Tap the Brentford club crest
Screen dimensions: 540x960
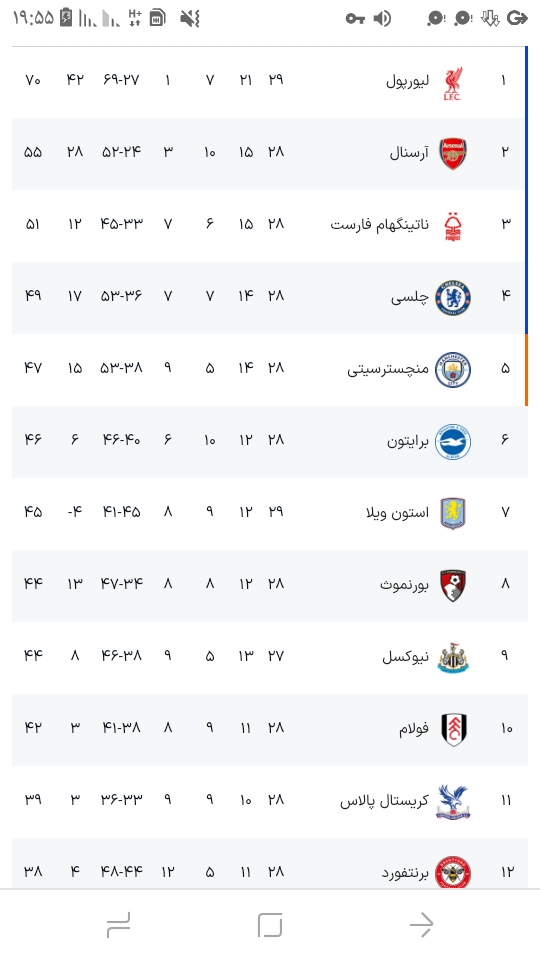coord(453,872)
